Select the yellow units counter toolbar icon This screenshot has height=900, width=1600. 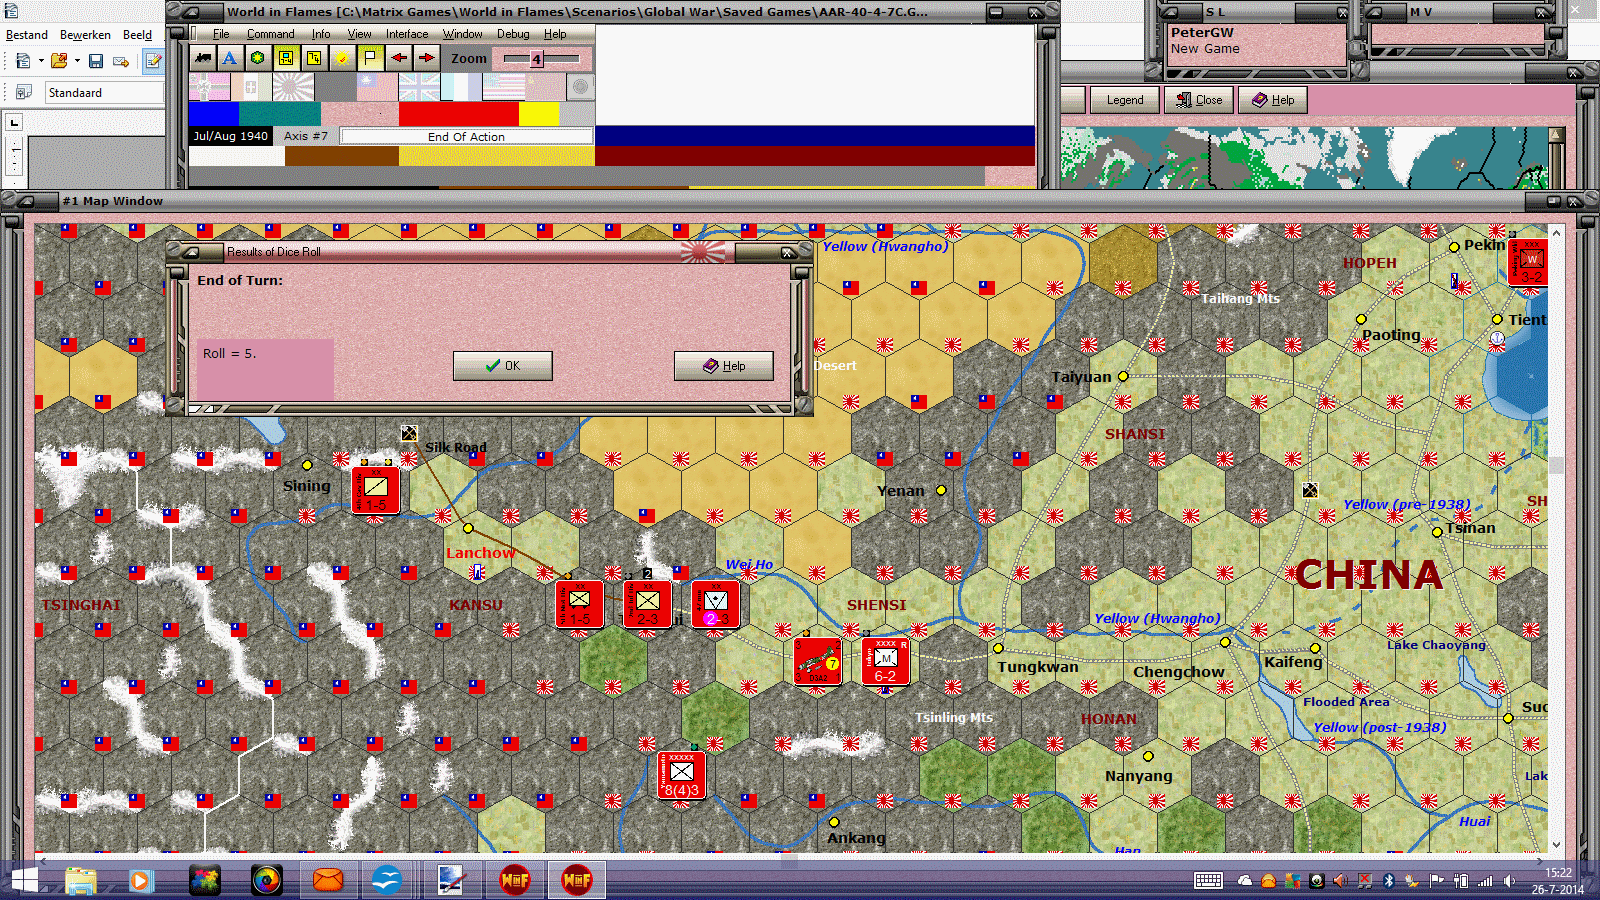[285, 58]
